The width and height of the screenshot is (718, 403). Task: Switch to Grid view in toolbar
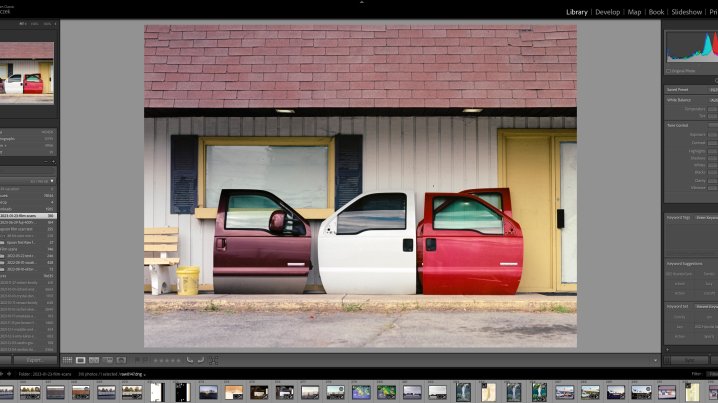tap(68, 360)
